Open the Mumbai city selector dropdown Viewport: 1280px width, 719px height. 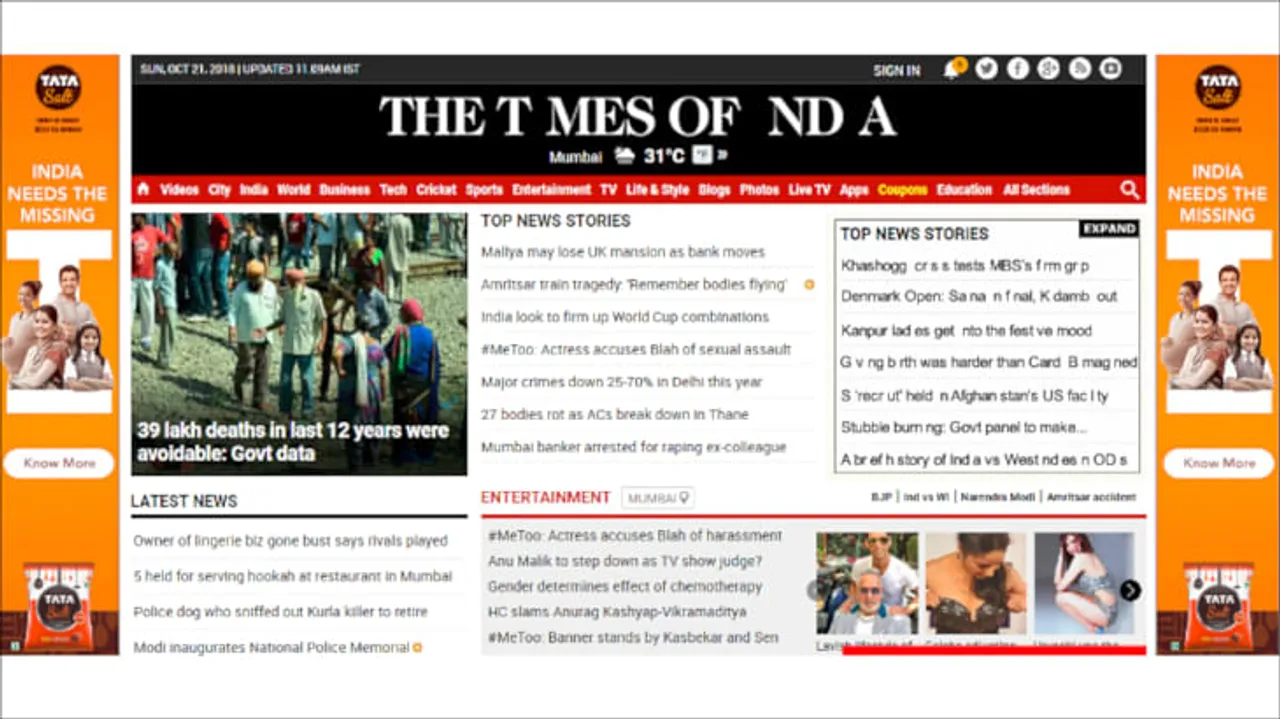click(x=658, y=498)
